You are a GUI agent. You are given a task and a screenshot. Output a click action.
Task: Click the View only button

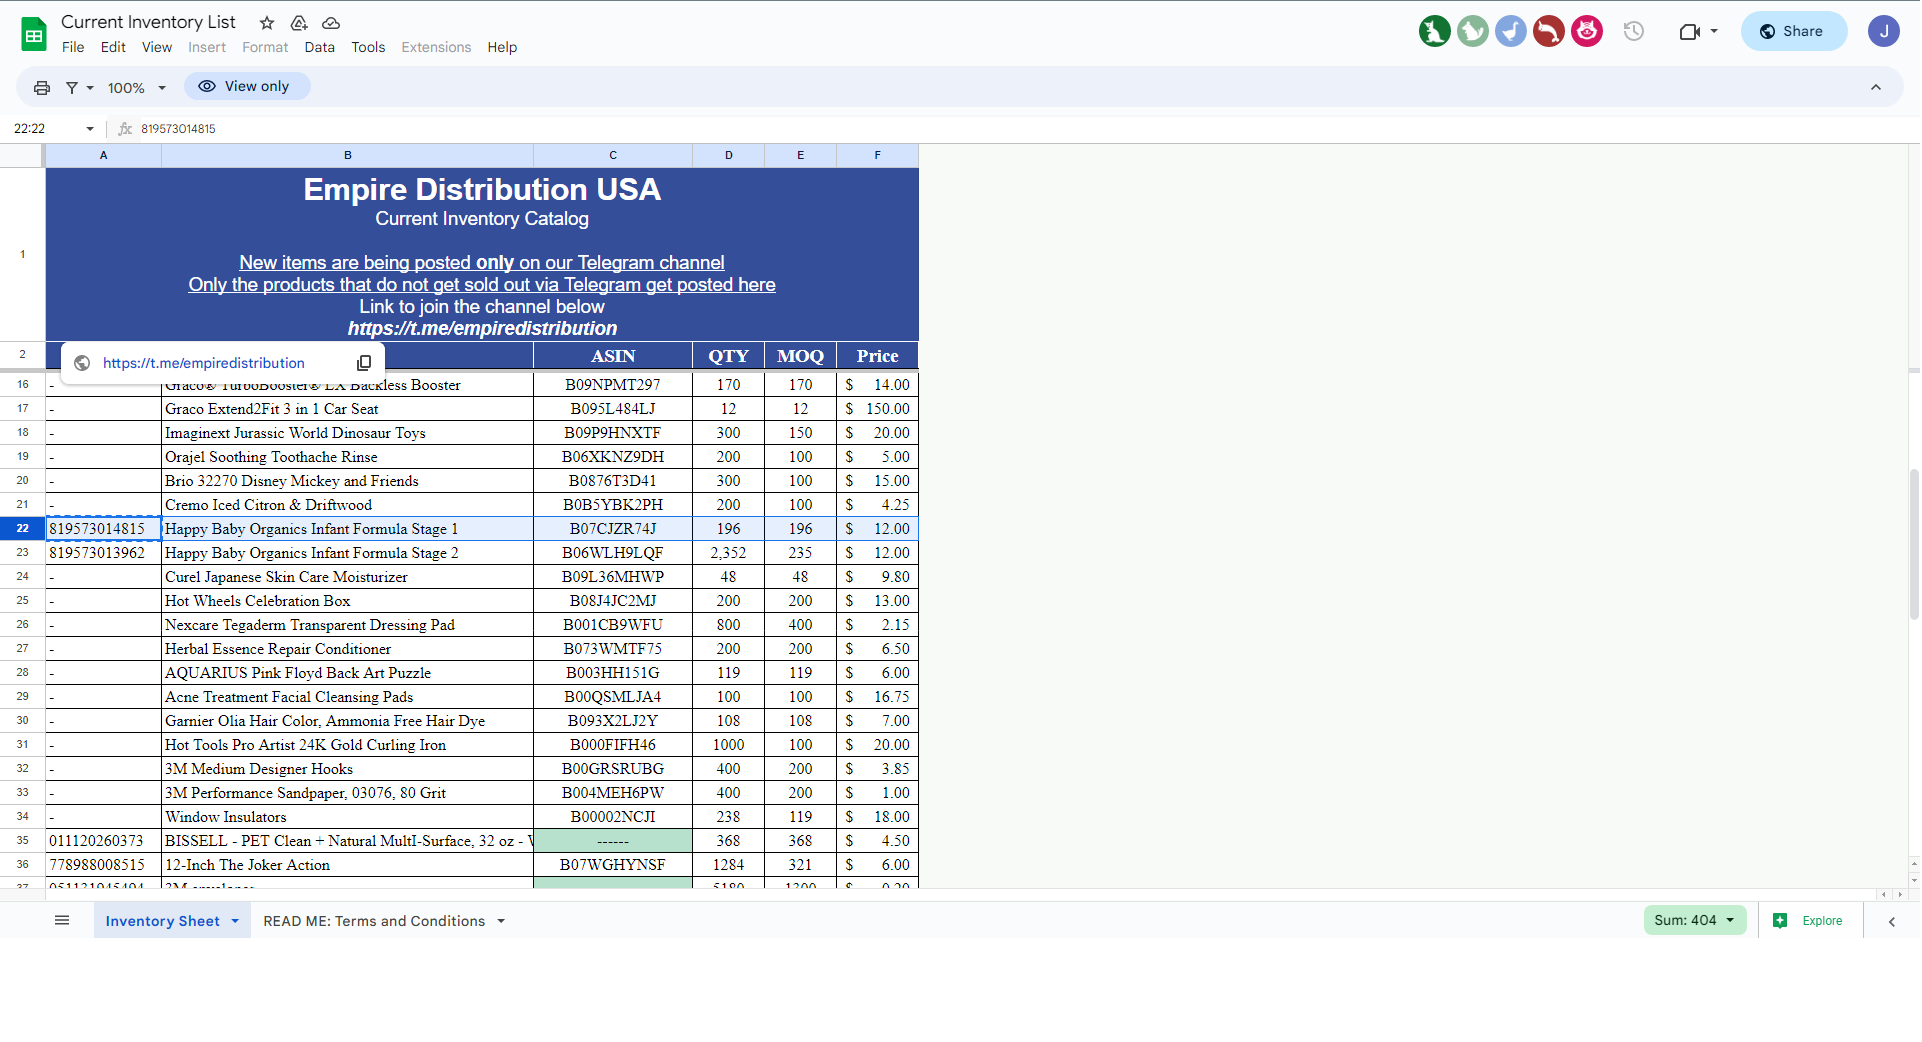pos(247,86)
